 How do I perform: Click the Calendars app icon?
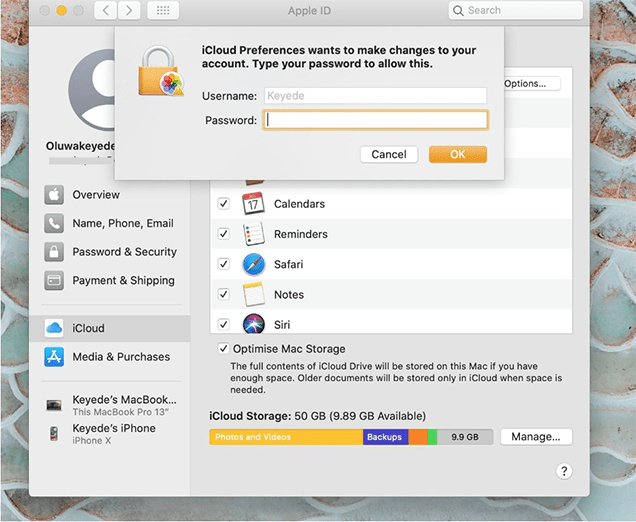point(254,204)
